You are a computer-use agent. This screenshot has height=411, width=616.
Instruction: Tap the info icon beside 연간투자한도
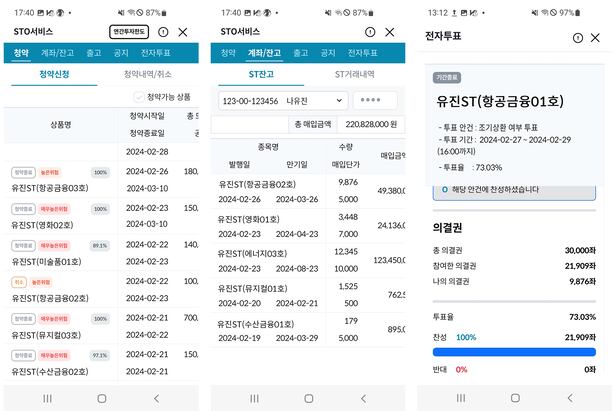click(x=163, y=32)
